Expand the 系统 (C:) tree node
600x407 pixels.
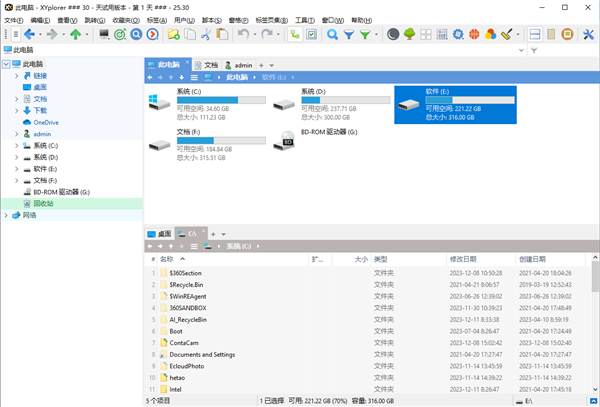coord(16,146)
